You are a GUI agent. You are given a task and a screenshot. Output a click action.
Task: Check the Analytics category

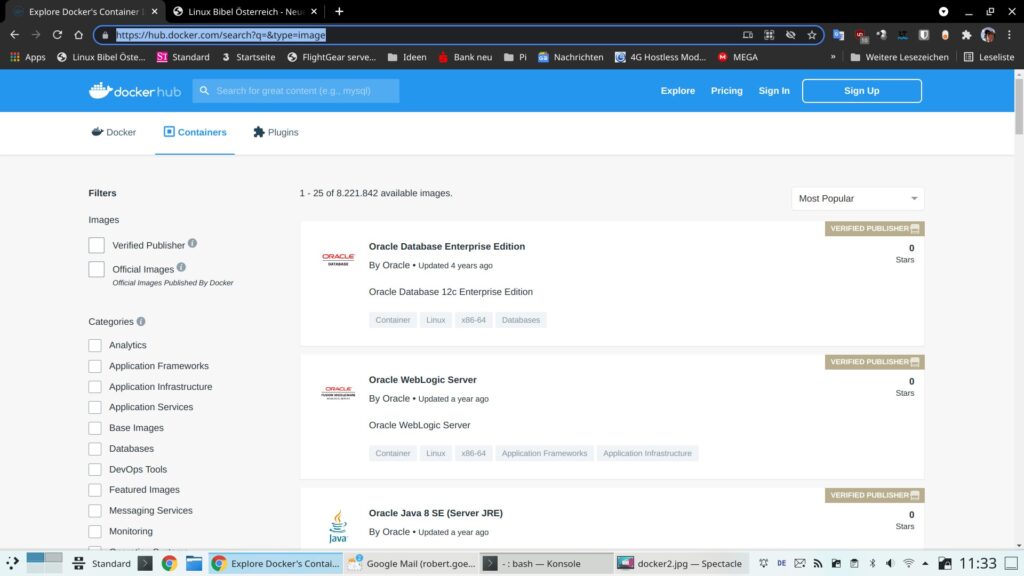pos(95,345)
